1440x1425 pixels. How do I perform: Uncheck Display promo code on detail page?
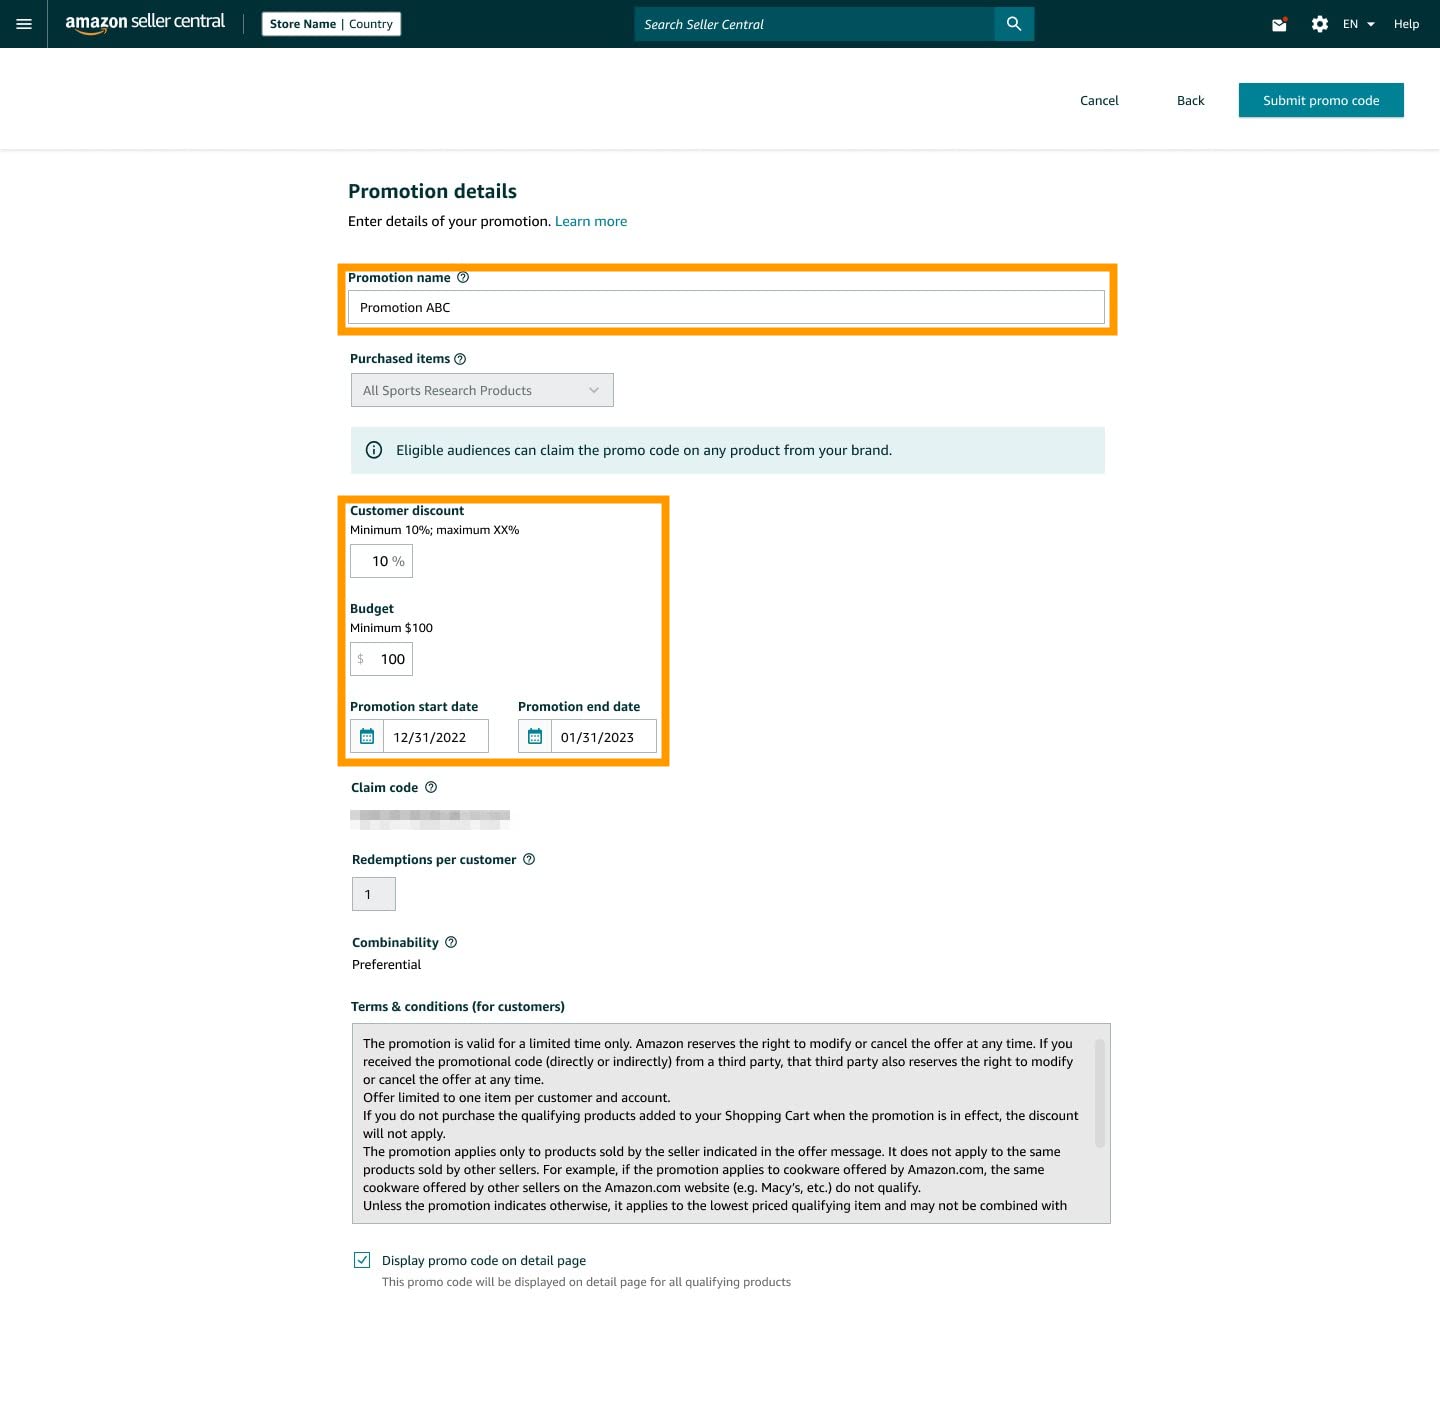362,1260
